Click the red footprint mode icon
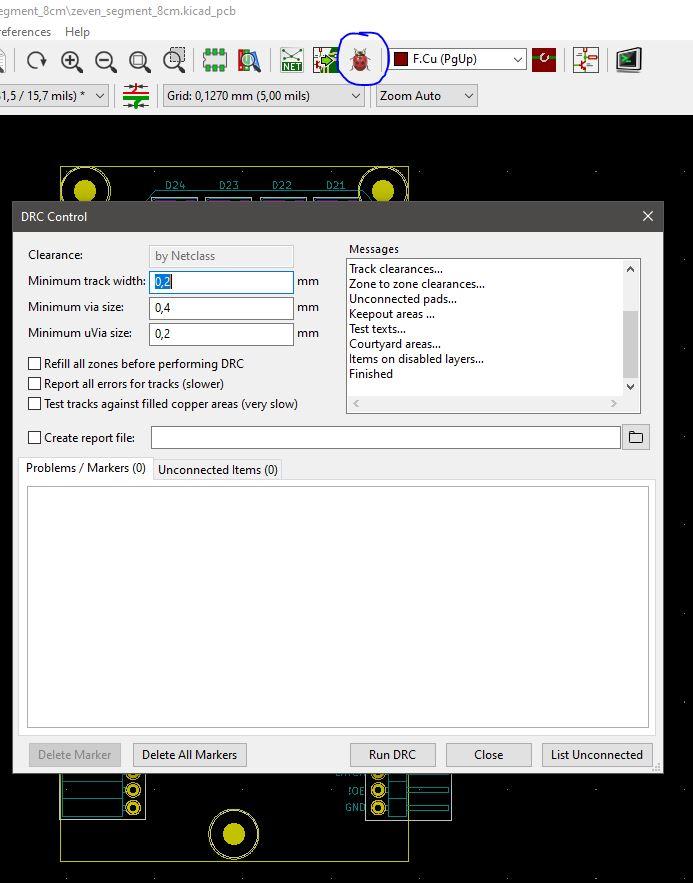Viewport: 693px width, 883px height. coord(544,59)
